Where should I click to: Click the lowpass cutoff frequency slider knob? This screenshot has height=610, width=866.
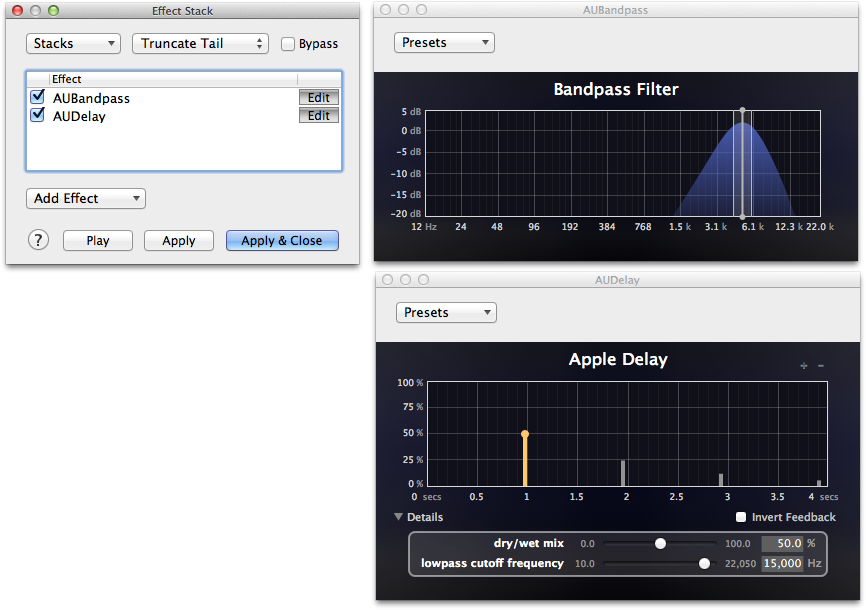pos(704,564)
